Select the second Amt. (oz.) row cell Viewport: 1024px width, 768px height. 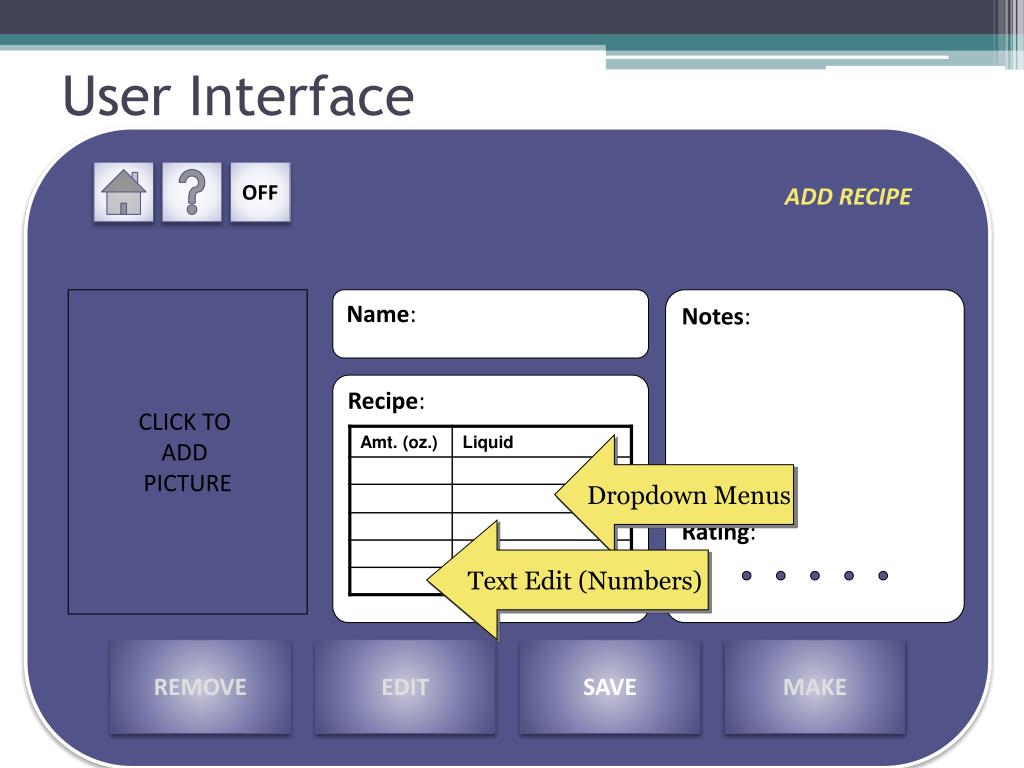400,498
